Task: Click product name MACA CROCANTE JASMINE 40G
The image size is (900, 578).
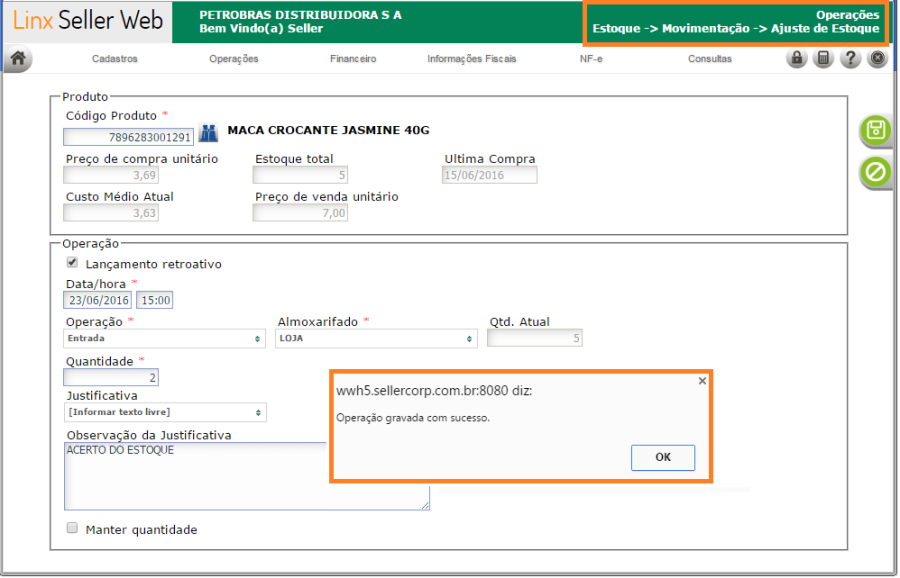Action: coord(328,130)
